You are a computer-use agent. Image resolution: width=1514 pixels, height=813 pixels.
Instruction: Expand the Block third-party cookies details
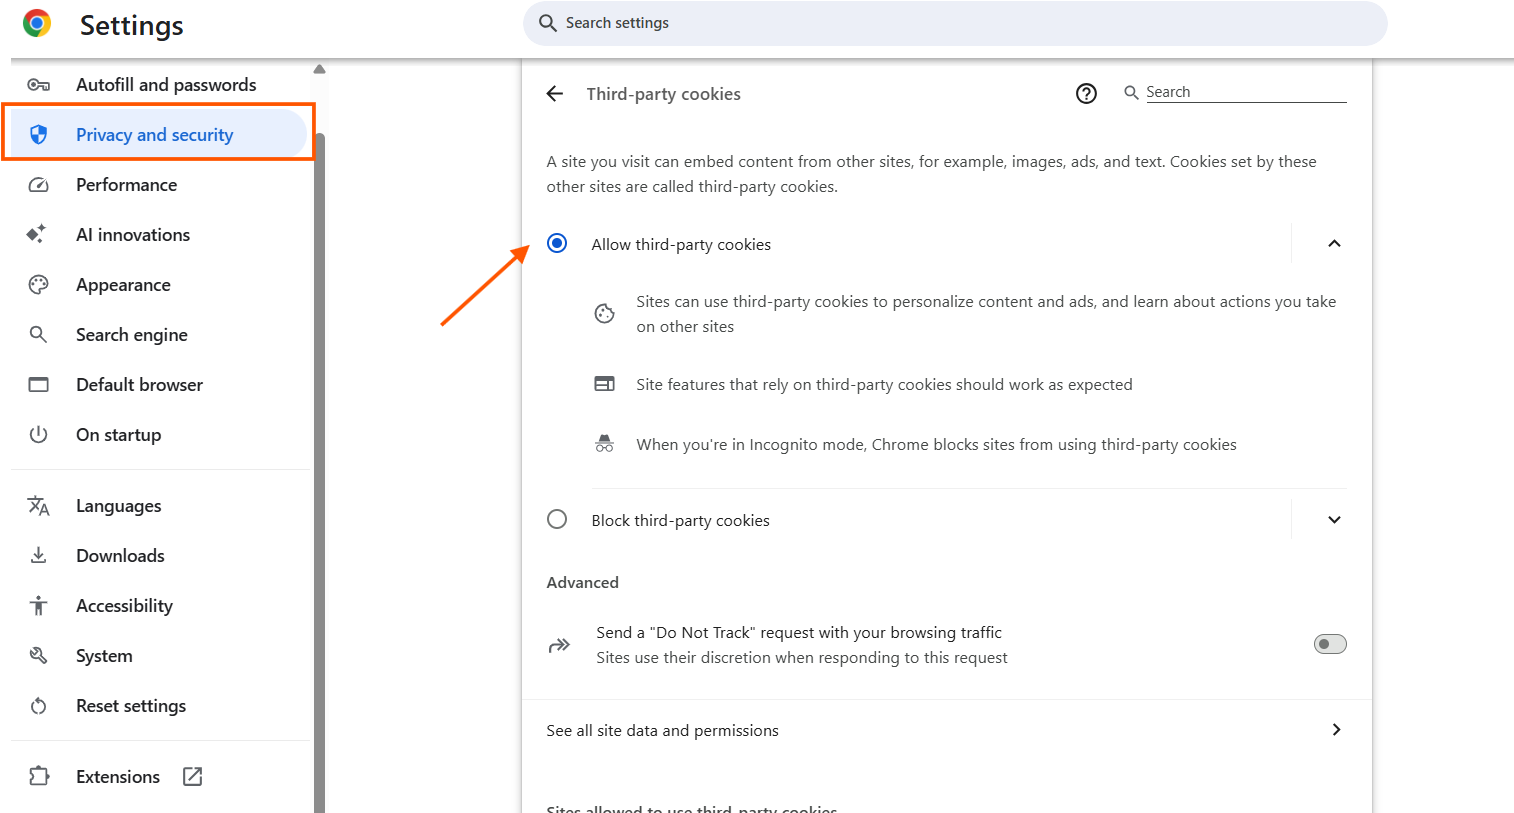(x=1334, y=520)
